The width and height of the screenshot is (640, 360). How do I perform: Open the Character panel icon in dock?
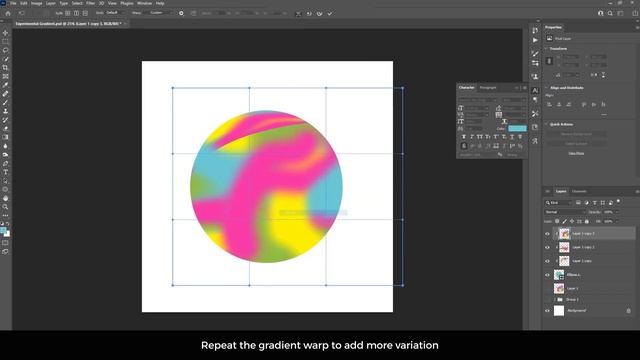(x=535, y=91)
